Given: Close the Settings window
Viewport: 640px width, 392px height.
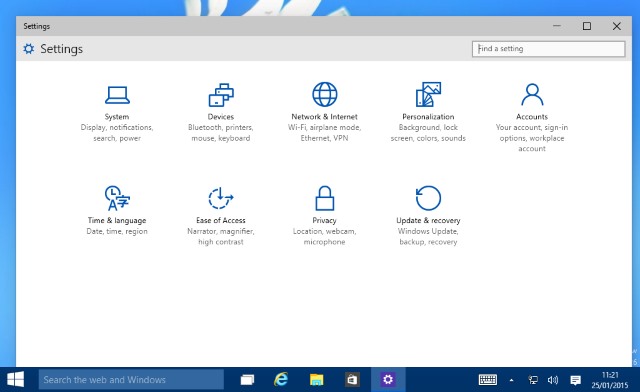Looking at the screenshot, I should click(617, 26).
